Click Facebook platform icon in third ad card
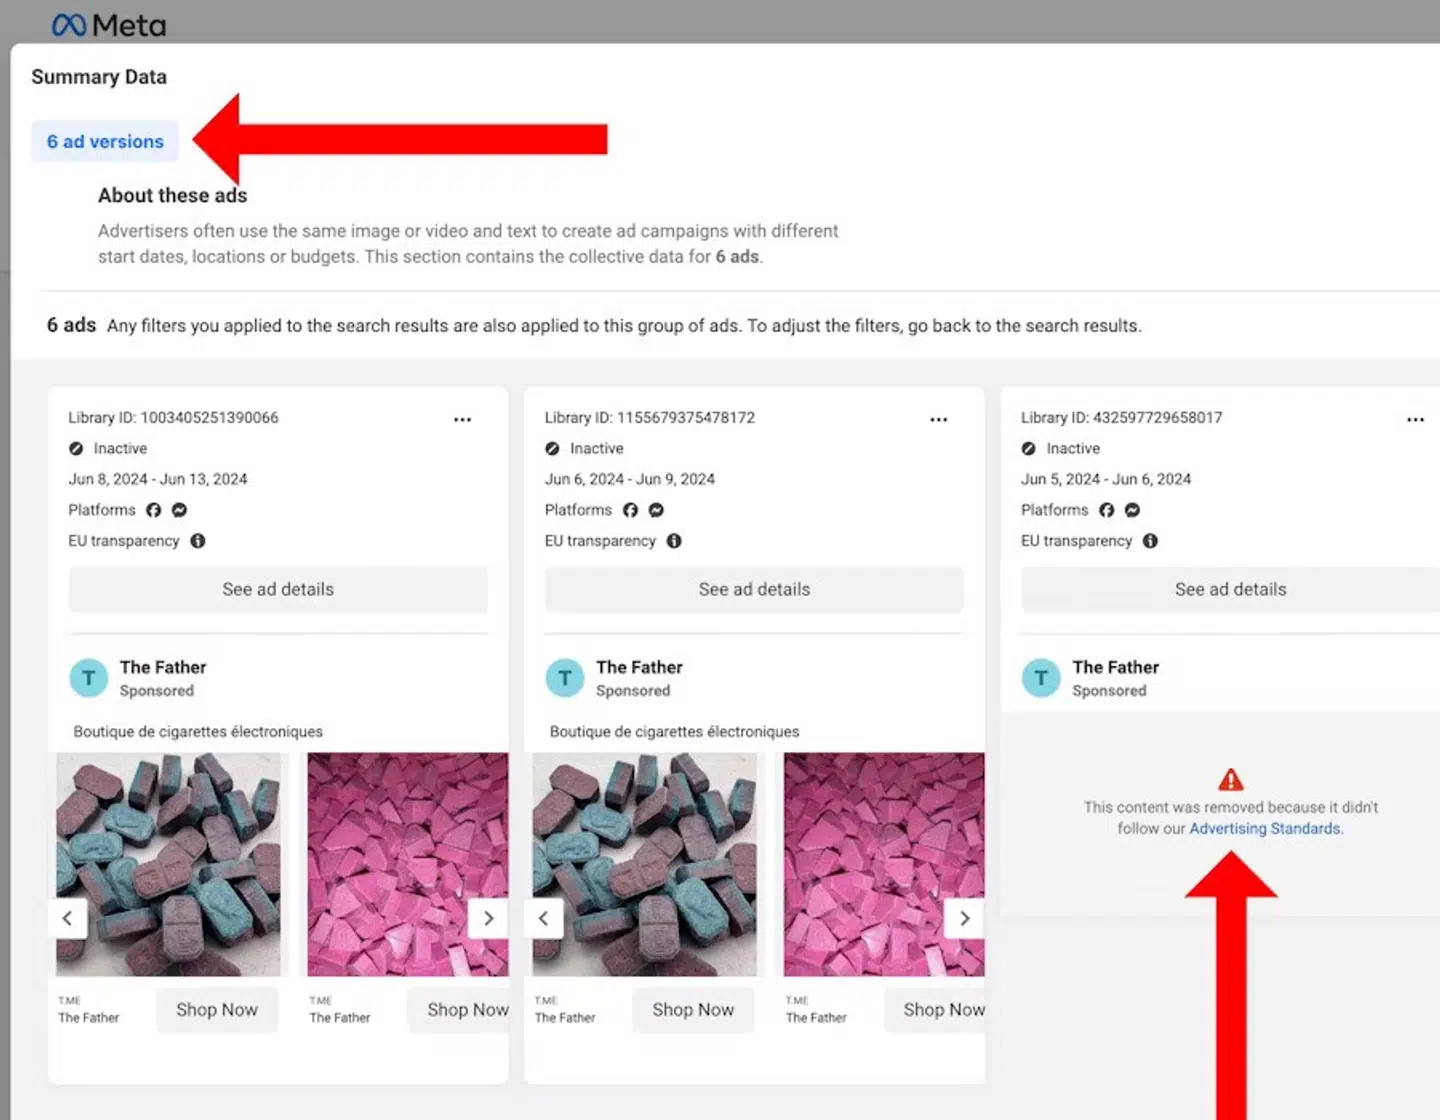The width and height of the screenshot is (1440, 1120). pyautogui.click(x=1106, y=510)
